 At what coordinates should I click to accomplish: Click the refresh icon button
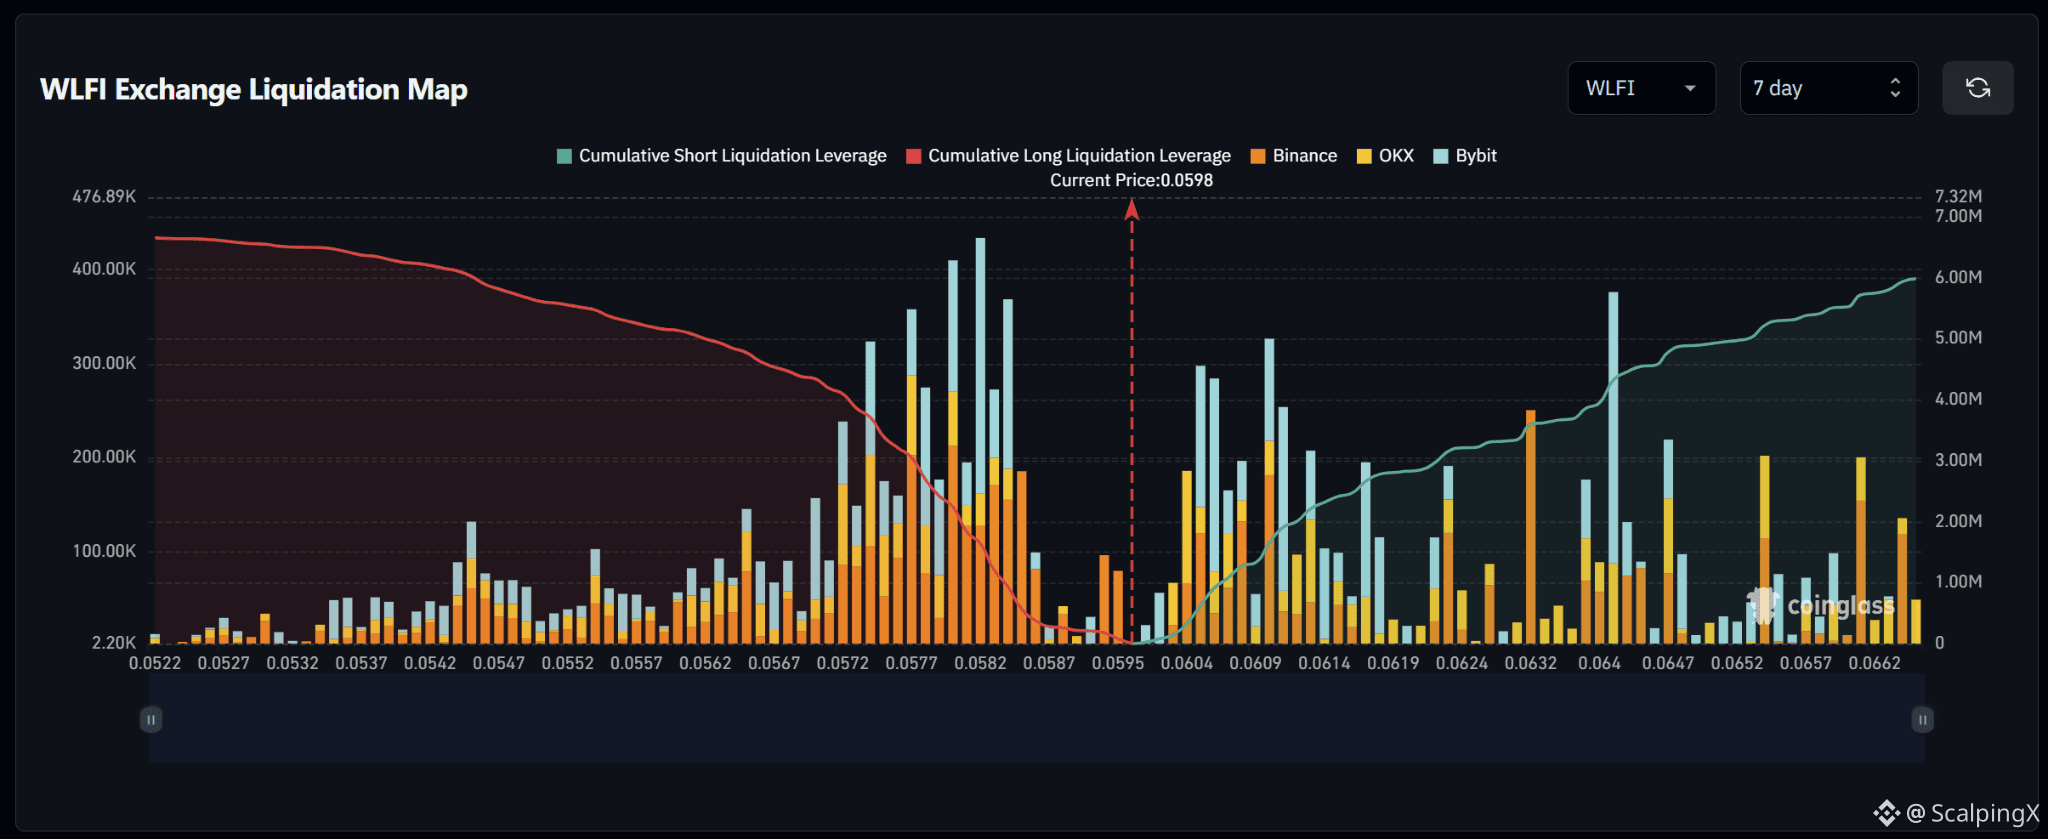coord(1977,88)
